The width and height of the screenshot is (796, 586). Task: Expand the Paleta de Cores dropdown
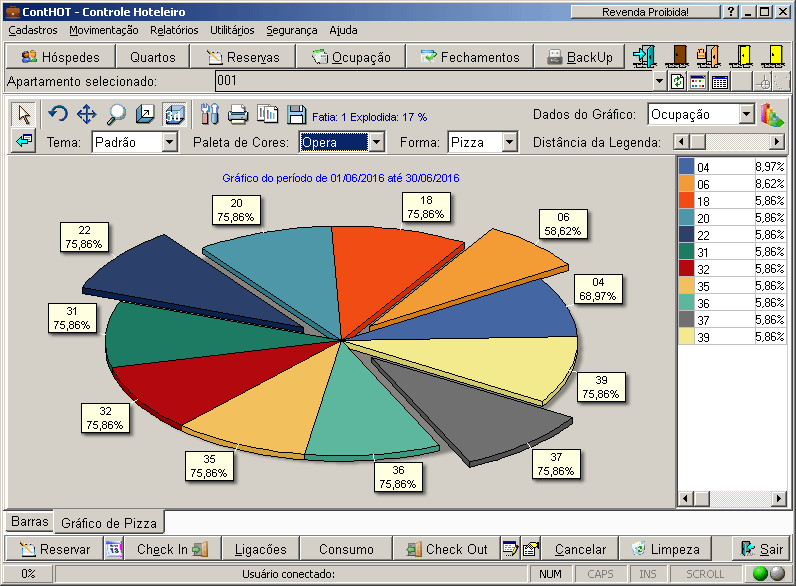click(376, 142)
